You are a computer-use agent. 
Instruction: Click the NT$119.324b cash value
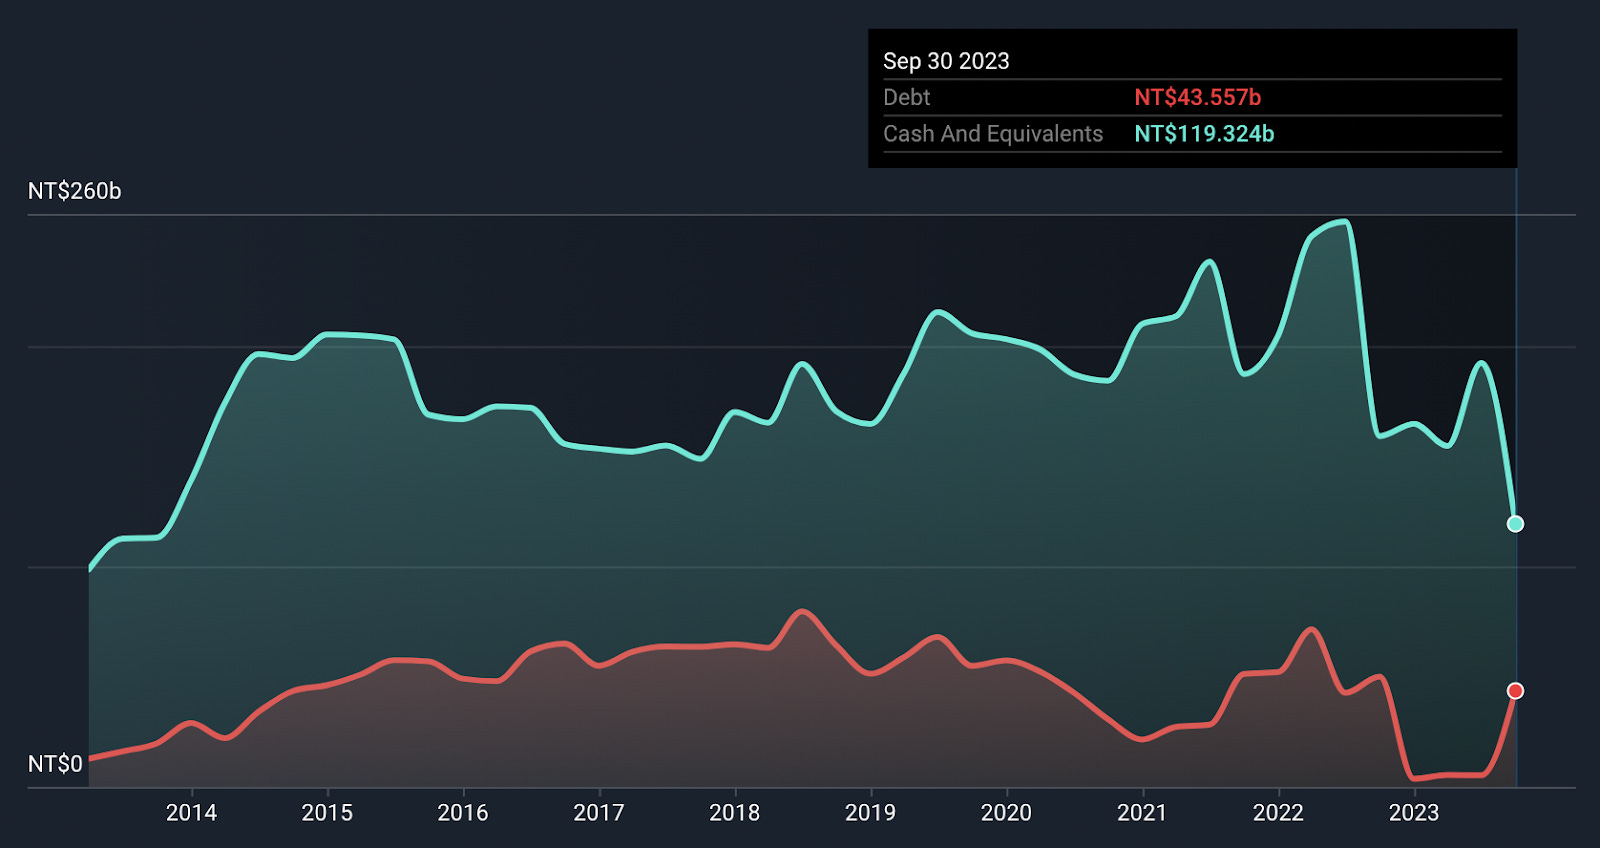(x=1204, y=133)
